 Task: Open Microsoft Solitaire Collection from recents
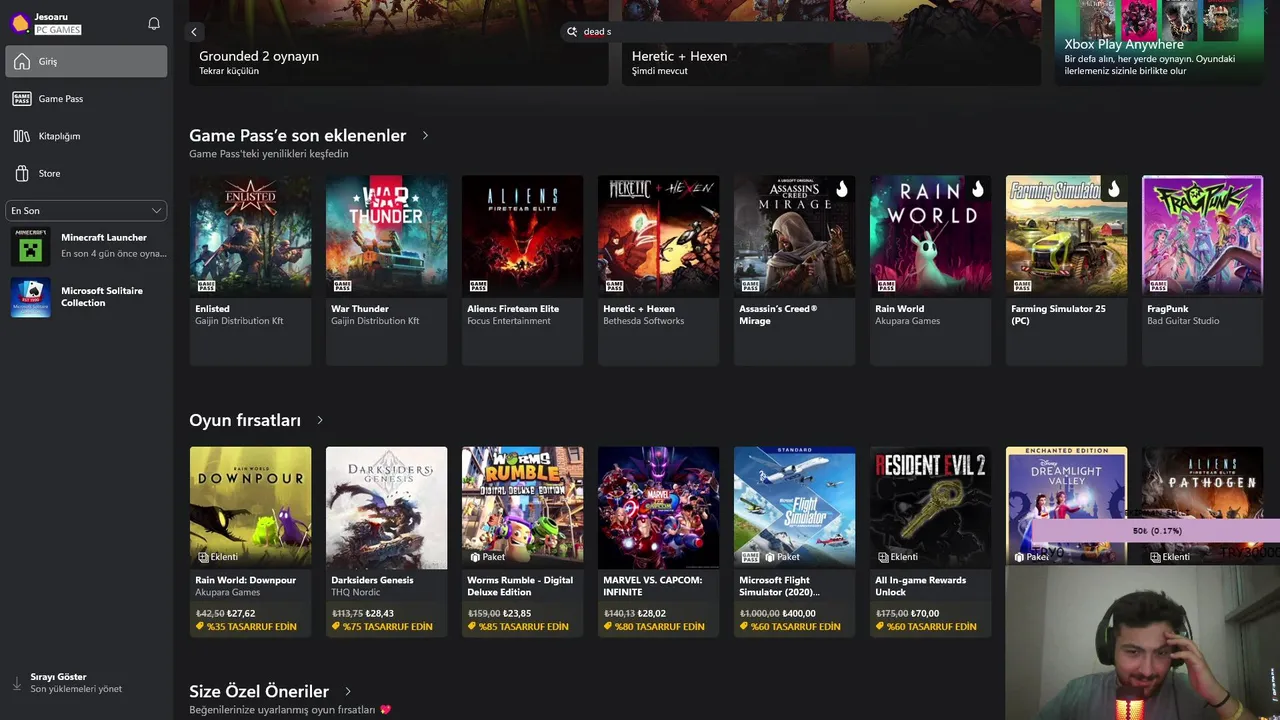point(88,297)
